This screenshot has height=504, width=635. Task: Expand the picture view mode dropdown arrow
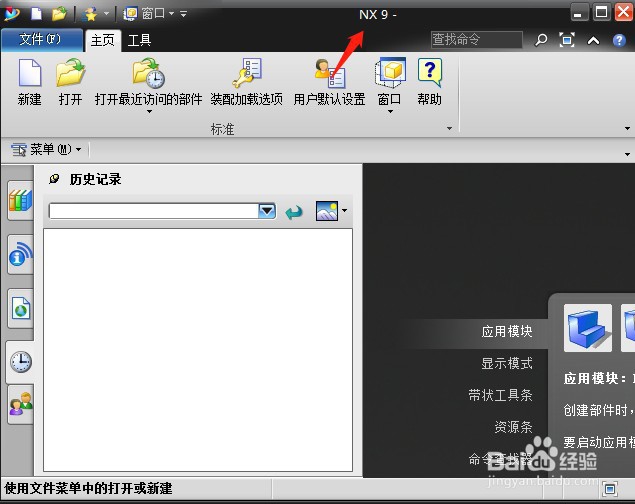pyautogui.click(x=344, y=211)
